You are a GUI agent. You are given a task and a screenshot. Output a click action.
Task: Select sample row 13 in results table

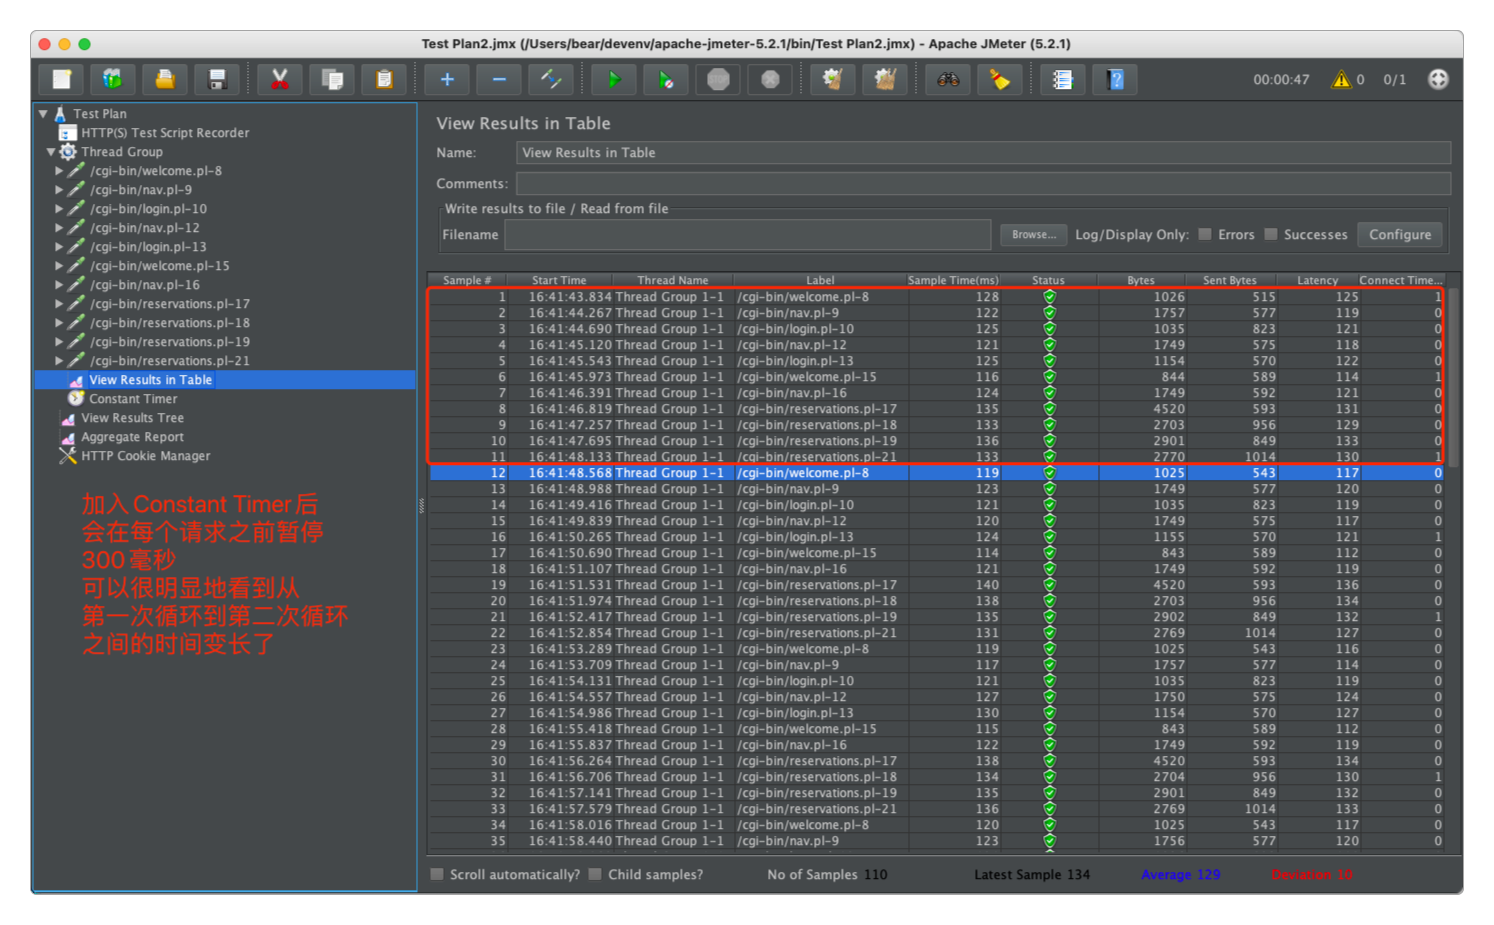[x=936, y=489]
